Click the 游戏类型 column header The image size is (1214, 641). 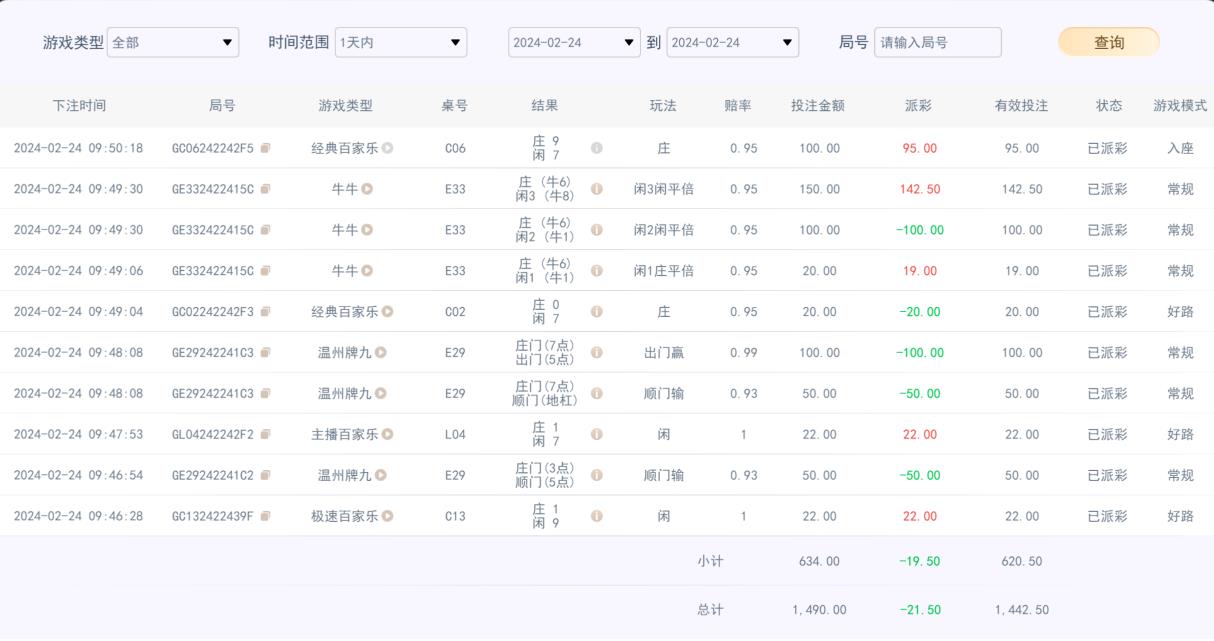tap(345, 106)
